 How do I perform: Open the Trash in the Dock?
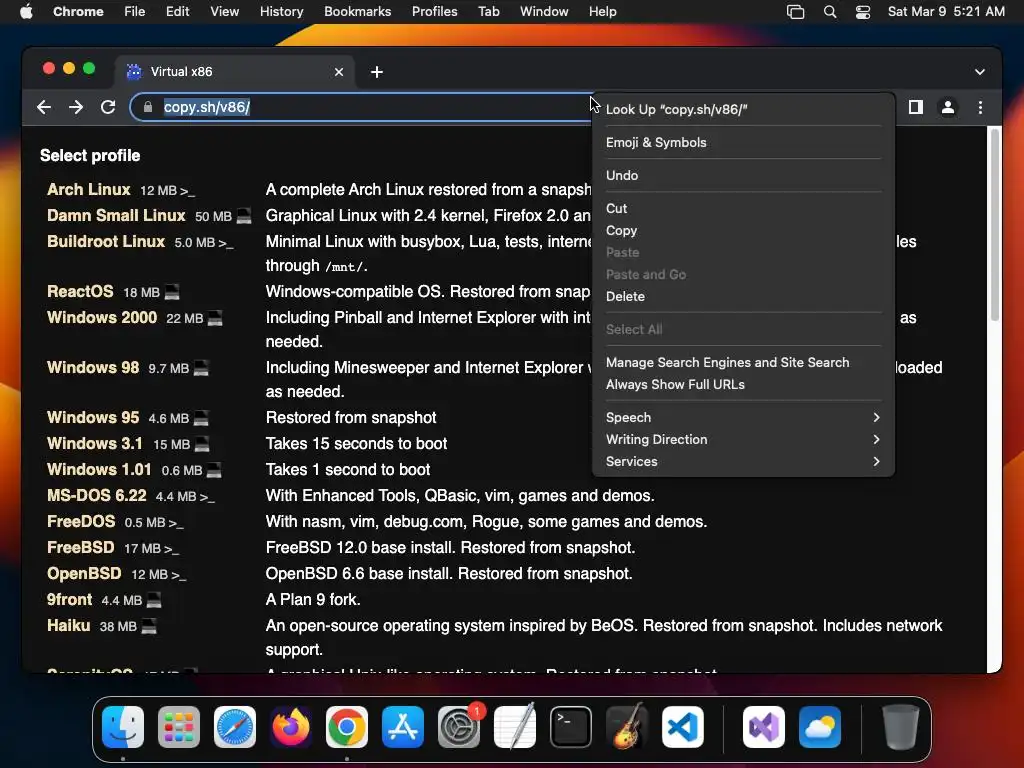[901, 727]
